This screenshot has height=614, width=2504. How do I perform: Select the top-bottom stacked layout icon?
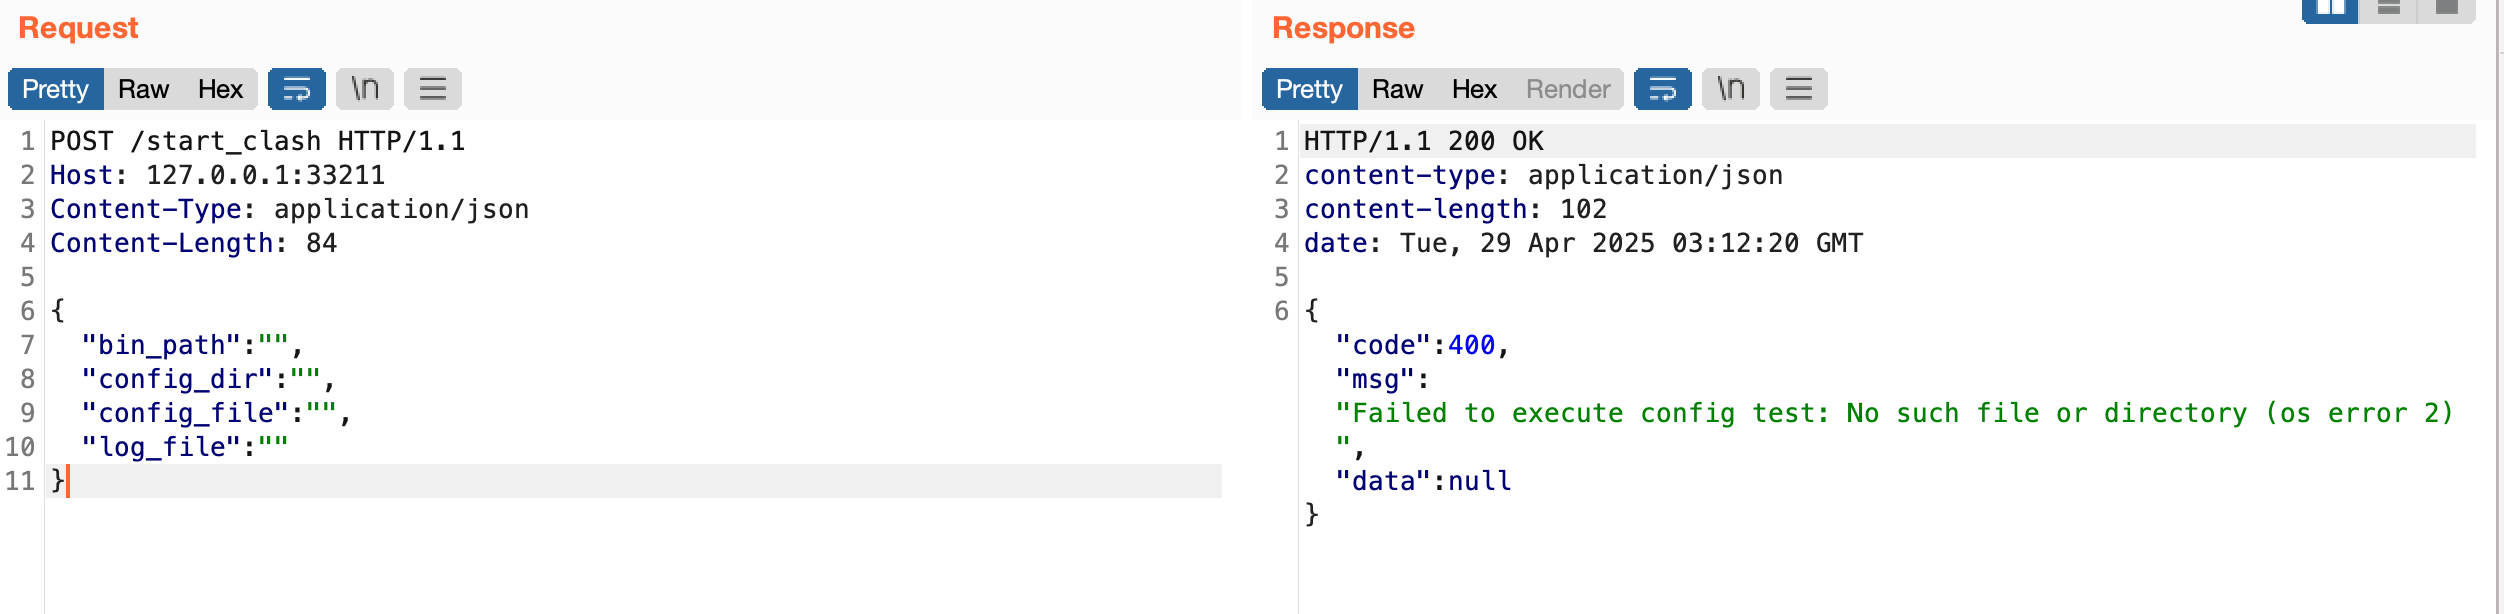point(2388,9)
